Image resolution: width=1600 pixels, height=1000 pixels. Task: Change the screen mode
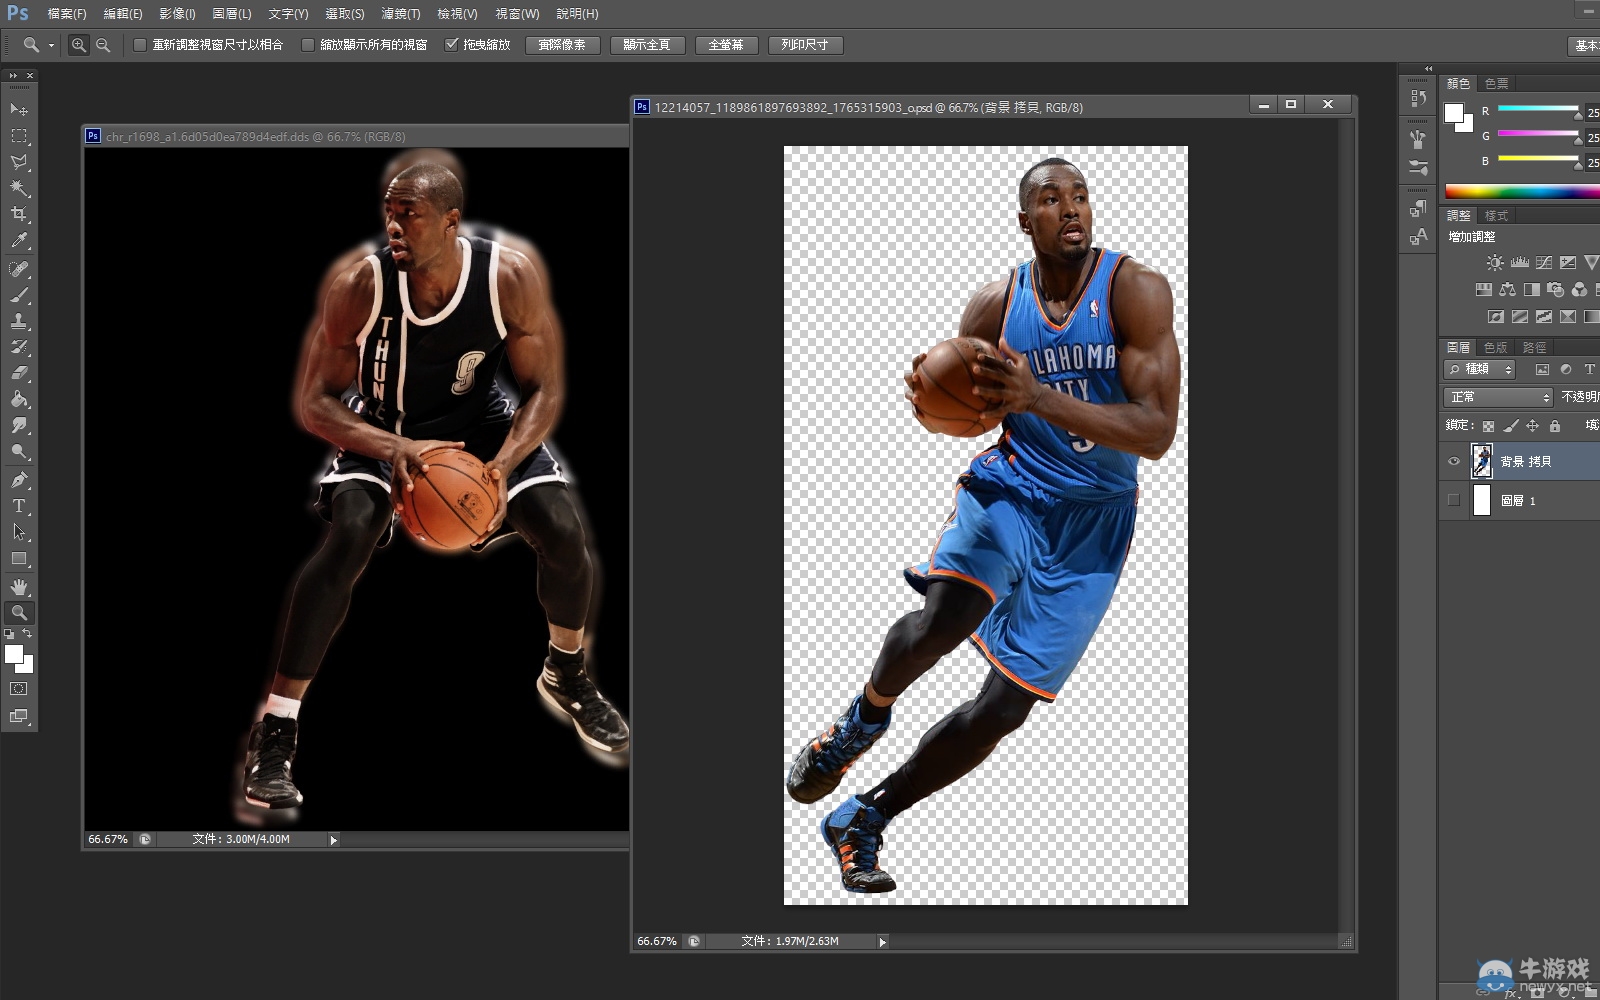19,716
